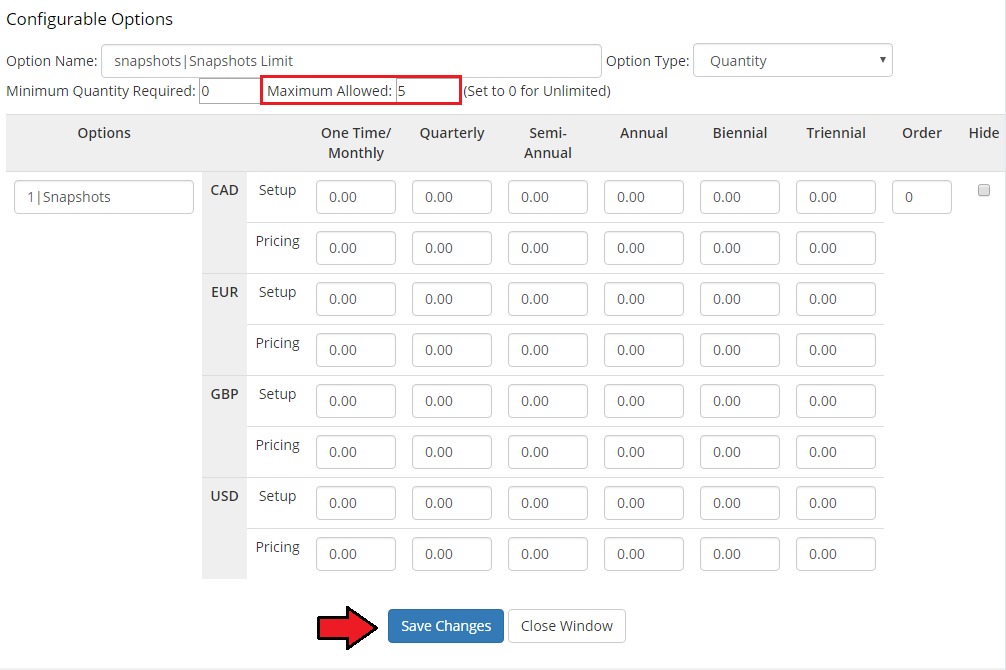This screenshot has height=670, width=1006.
Task: Edit GBP Setup Annual field
Action: [644, 401]
